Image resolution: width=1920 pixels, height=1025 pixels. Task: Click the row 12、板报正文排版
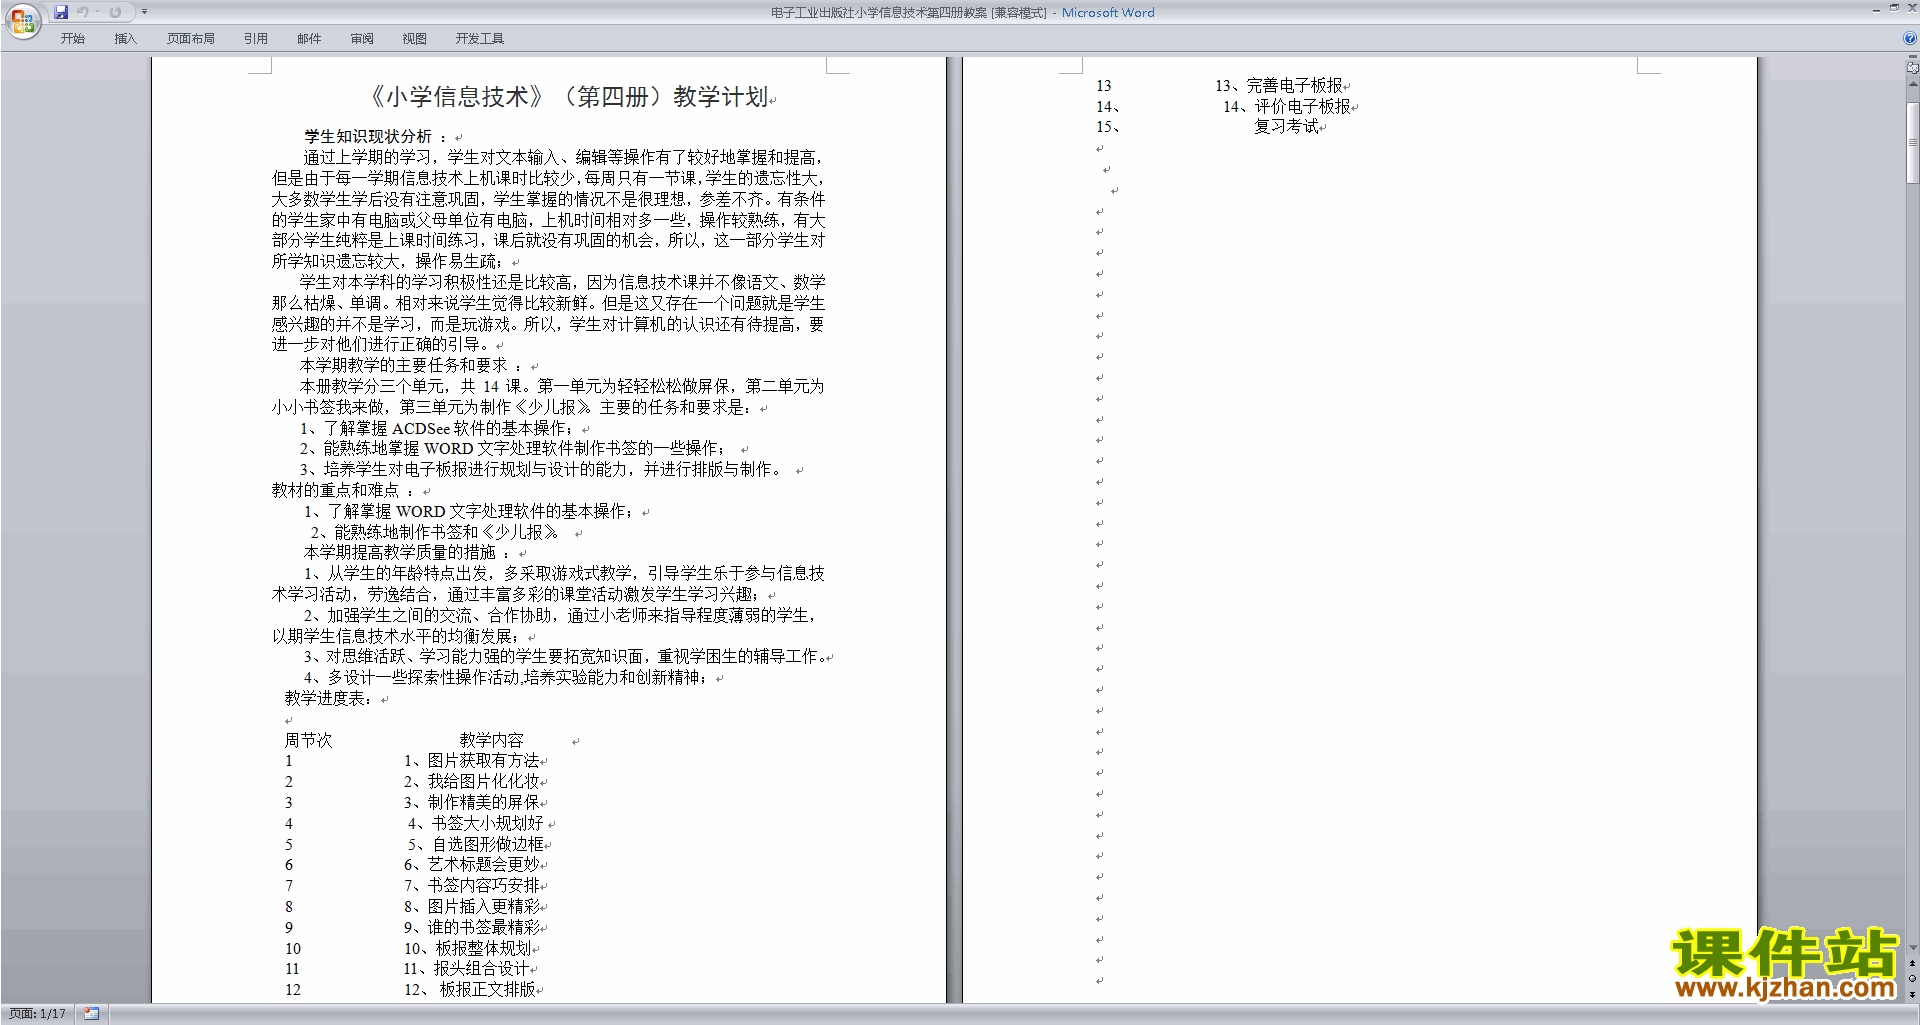[x=470, y=990]
